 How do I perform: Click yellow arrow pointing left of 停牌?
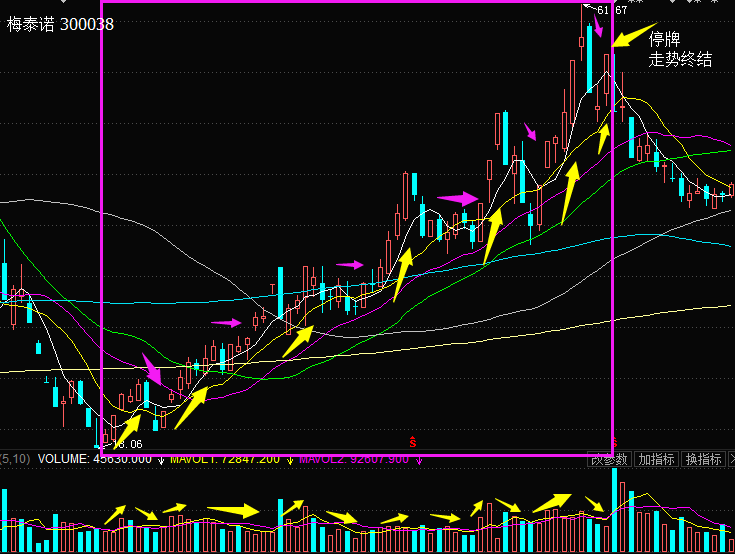click(632, 36)
